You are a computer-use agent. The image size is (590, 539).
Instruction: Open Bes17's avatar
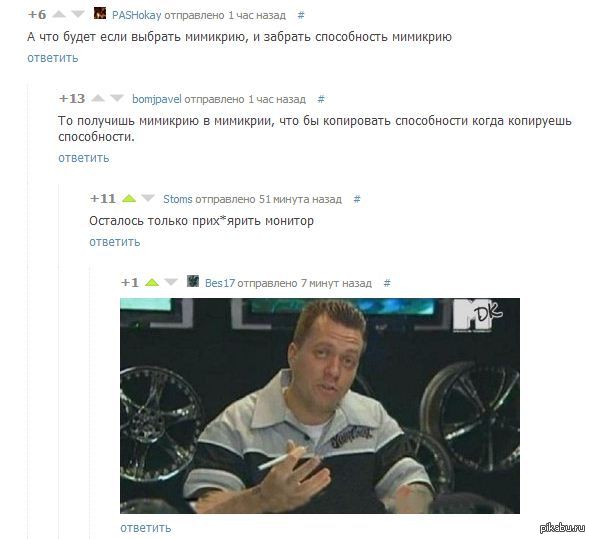(x=193, y=281)
